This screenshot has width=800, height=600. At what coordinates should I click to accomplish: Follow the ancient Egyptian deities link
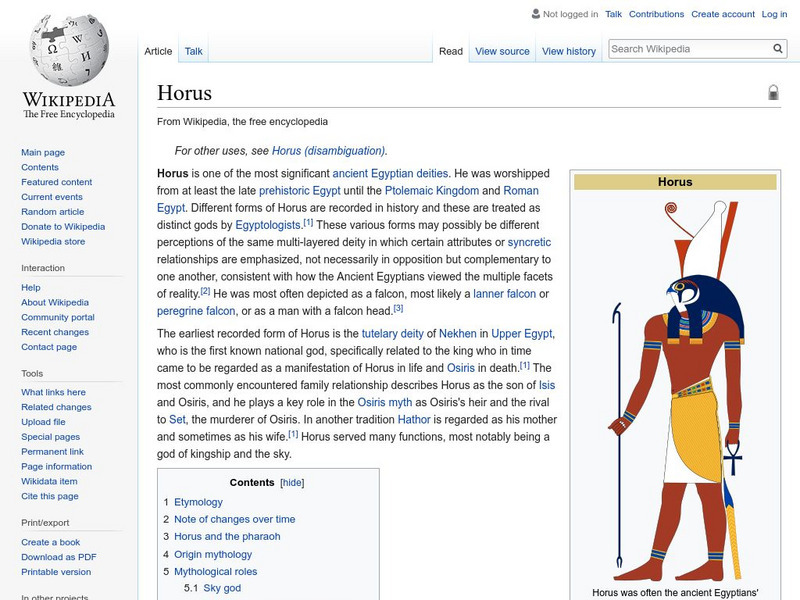coord(390,173)
